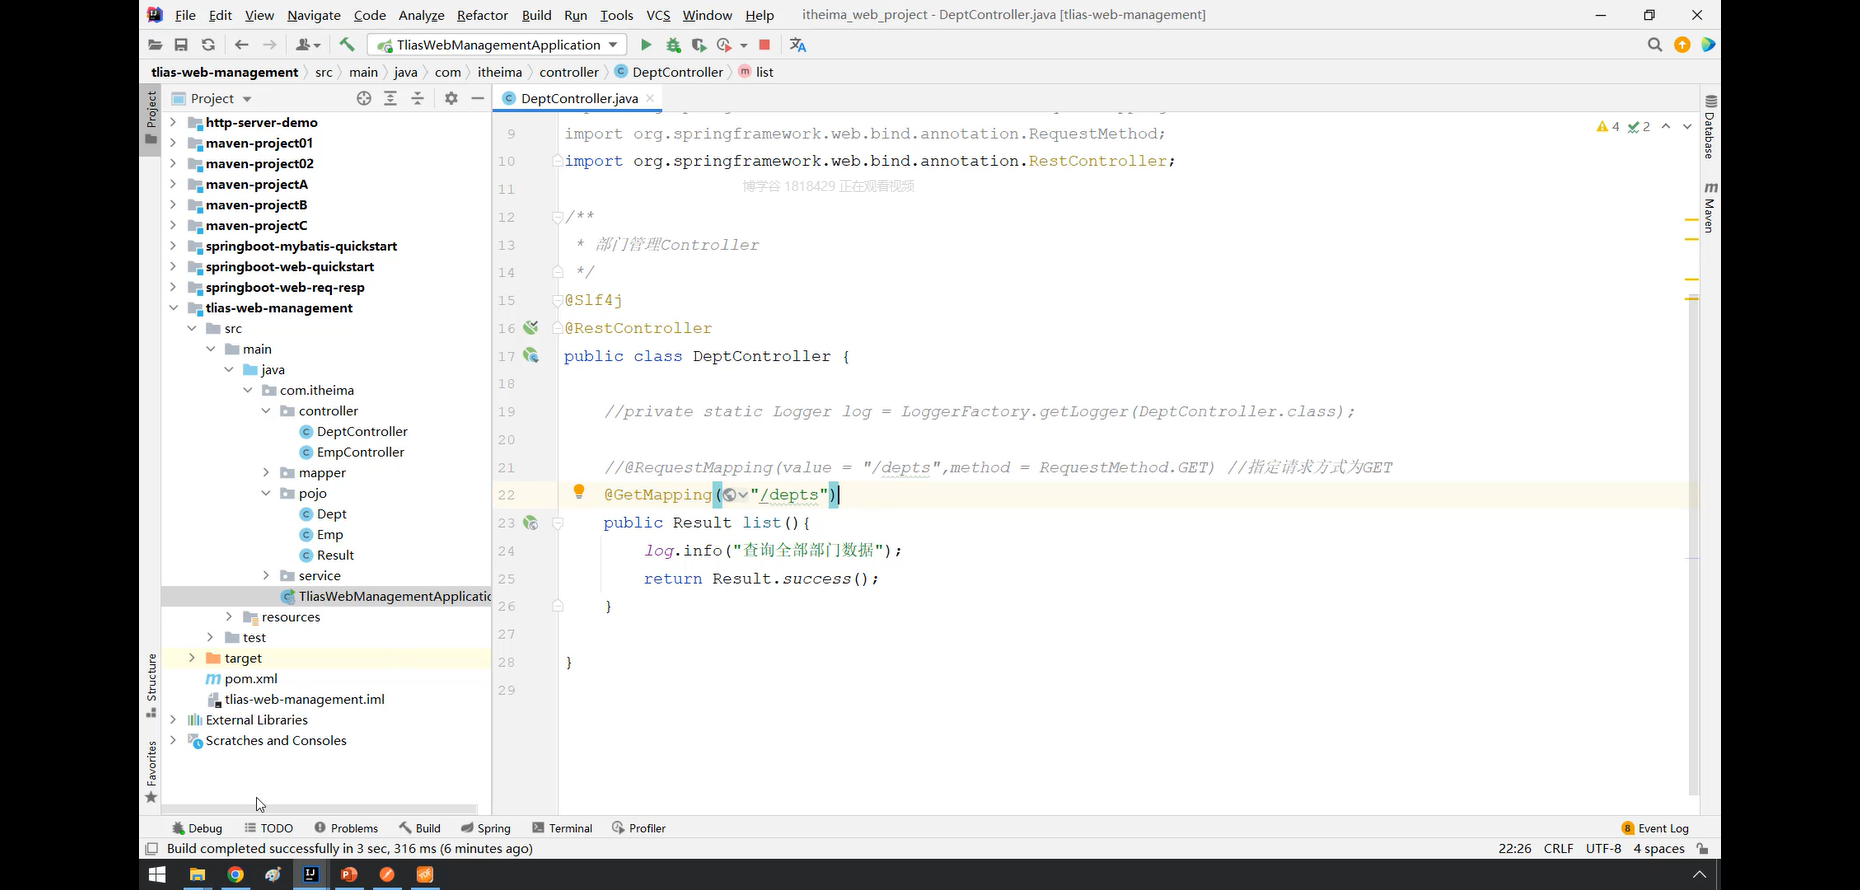Navigate back with left arrow
1860x890 pixels.
(x=241, y=45)
